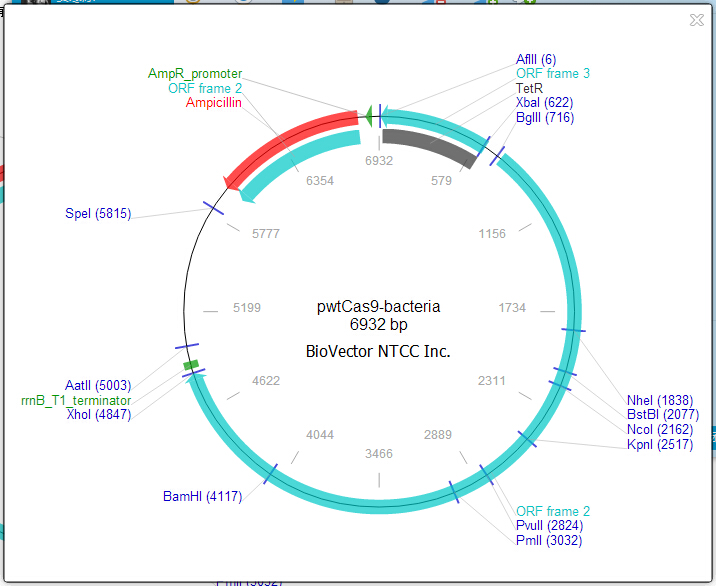The height and width of the screenshot is (586, 716).
Task: Click the AmpR_promoter label
Action: point(195,74)
